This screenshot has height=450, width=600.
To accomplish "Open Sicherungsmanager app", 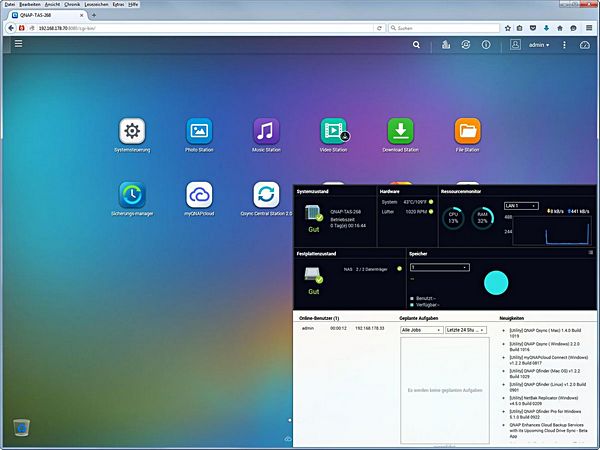I will pos(132,195).
